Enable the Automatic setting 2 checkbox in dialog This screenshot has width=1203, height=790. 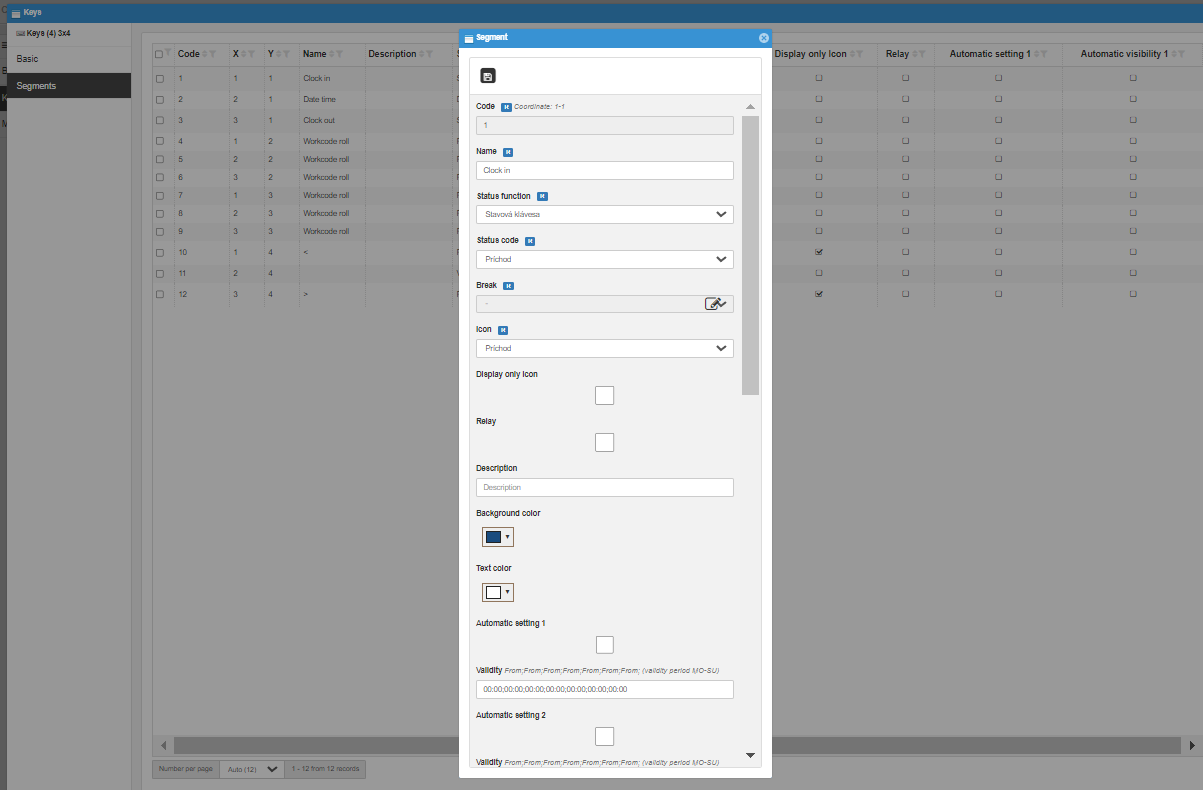604,736
